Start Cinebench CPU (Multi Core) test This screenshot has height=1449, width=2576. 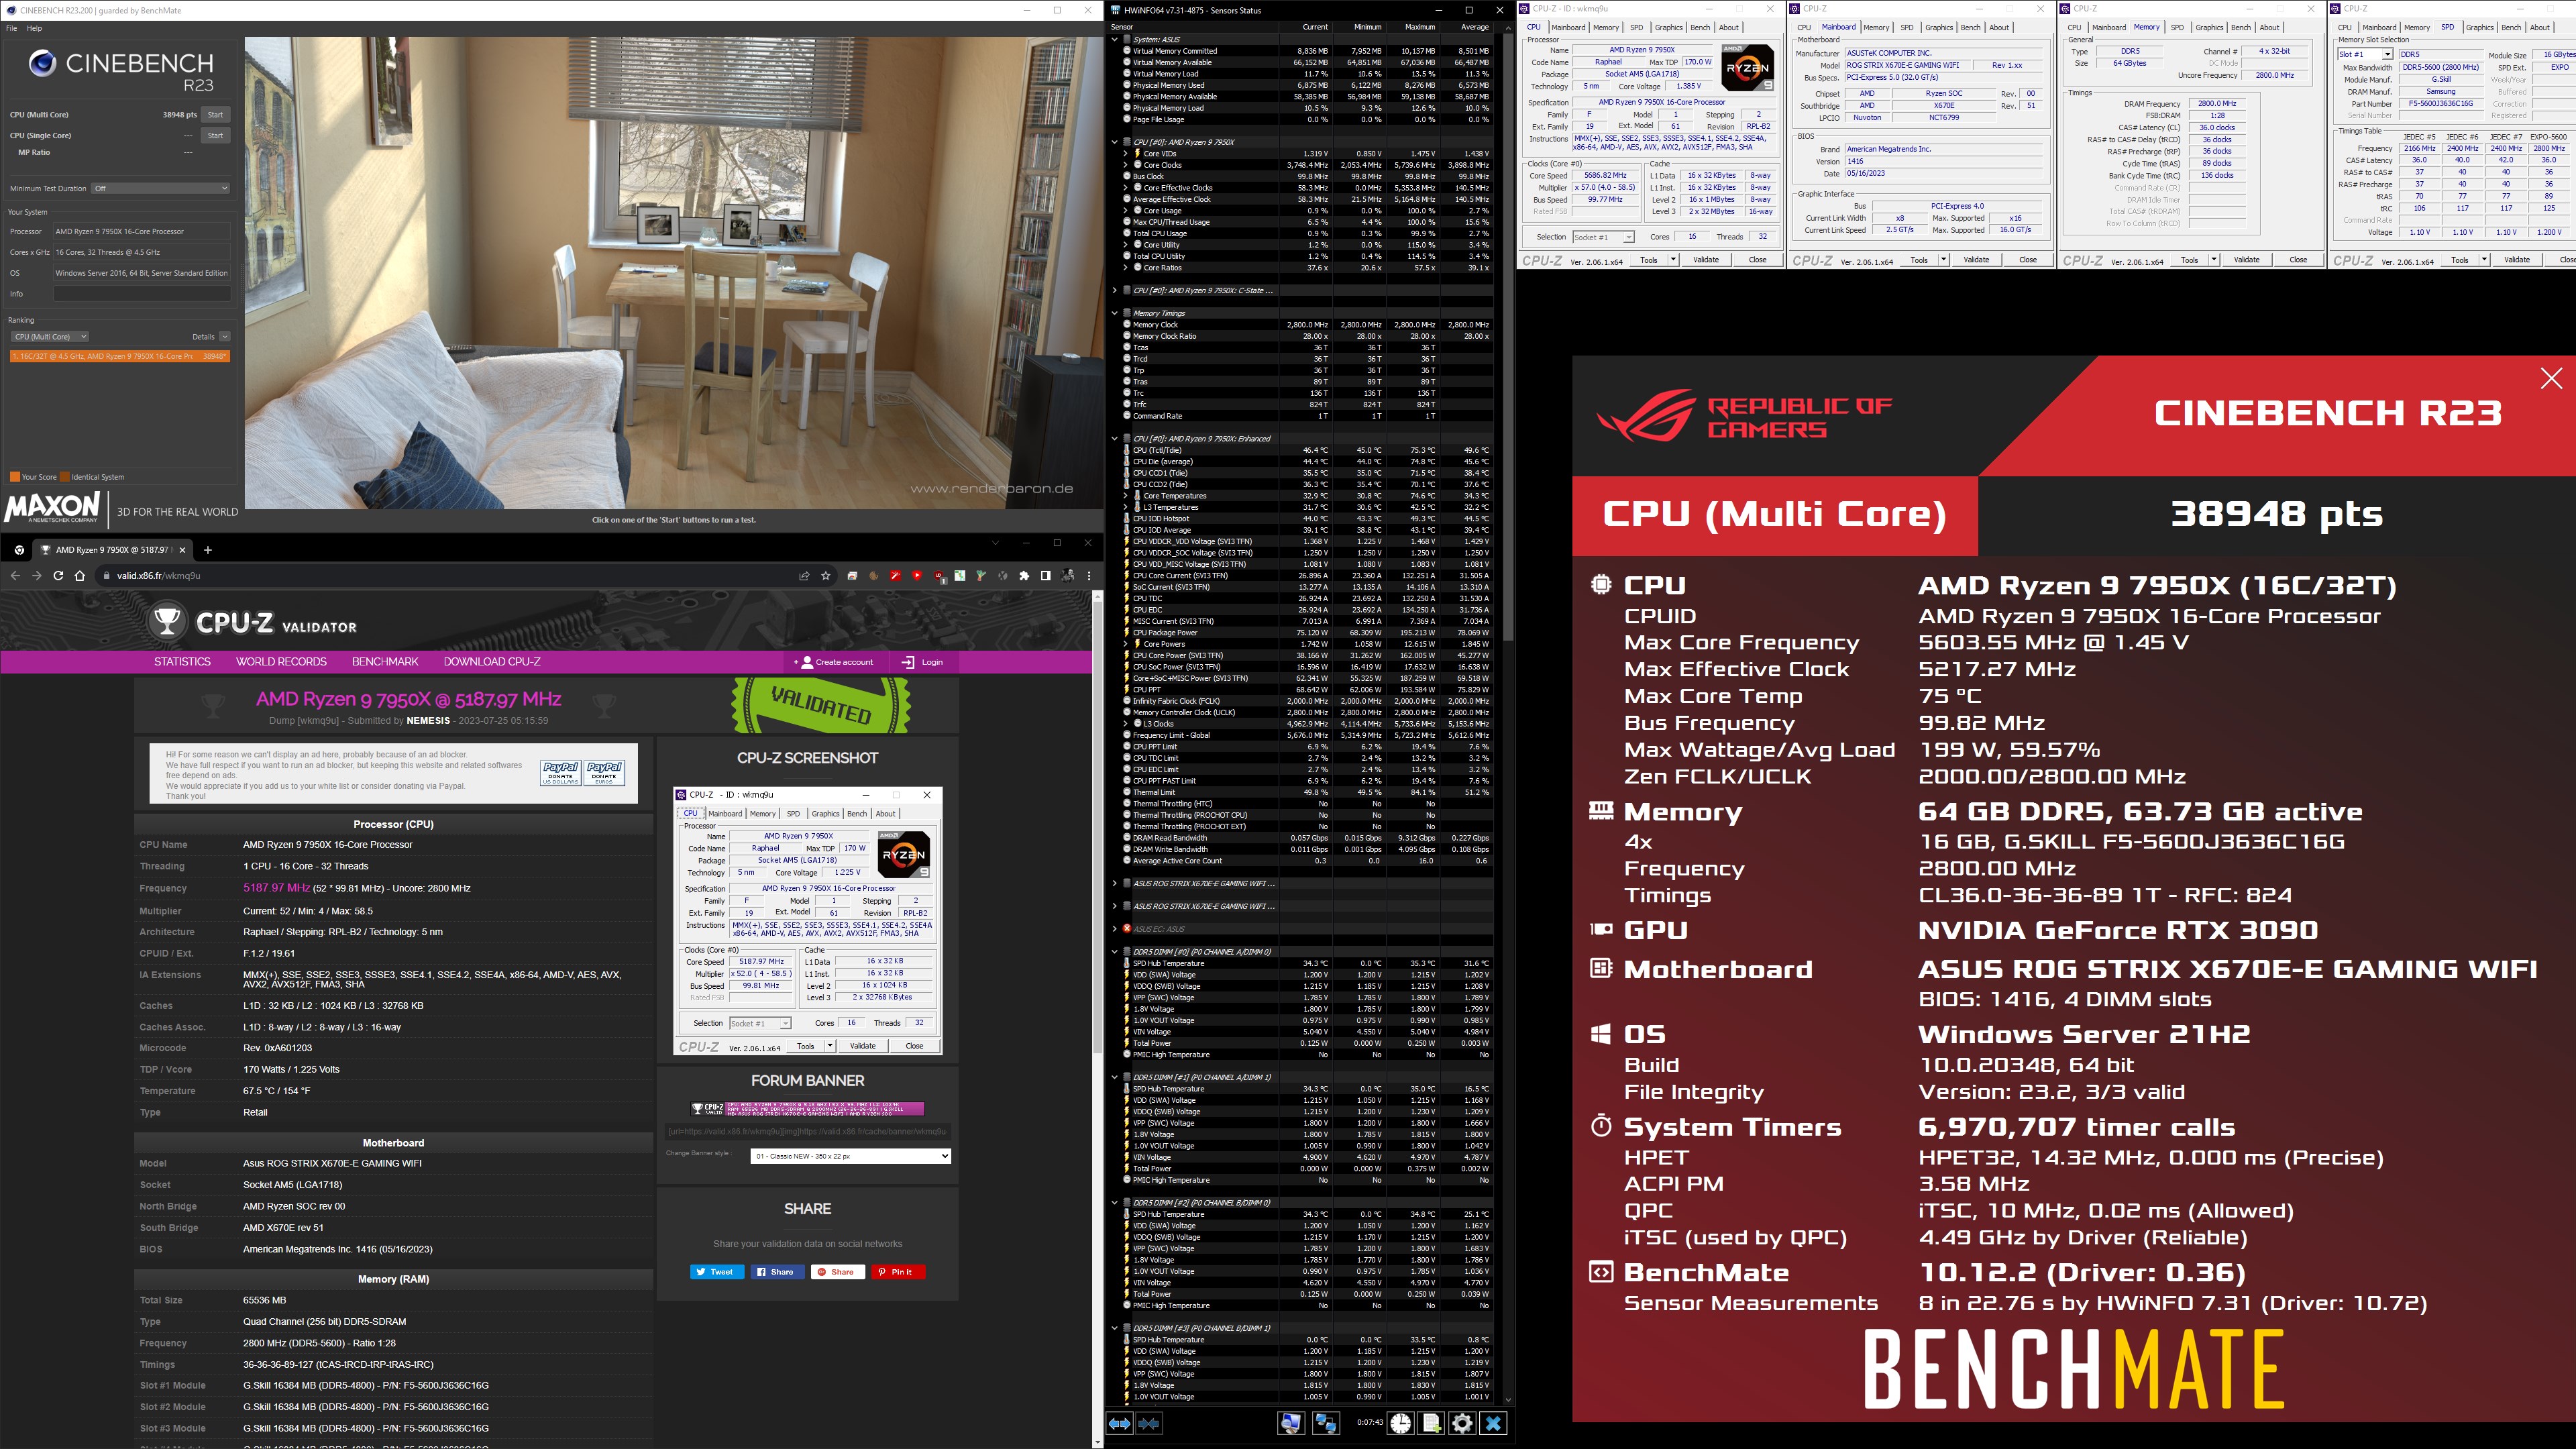tap(215, 115)
